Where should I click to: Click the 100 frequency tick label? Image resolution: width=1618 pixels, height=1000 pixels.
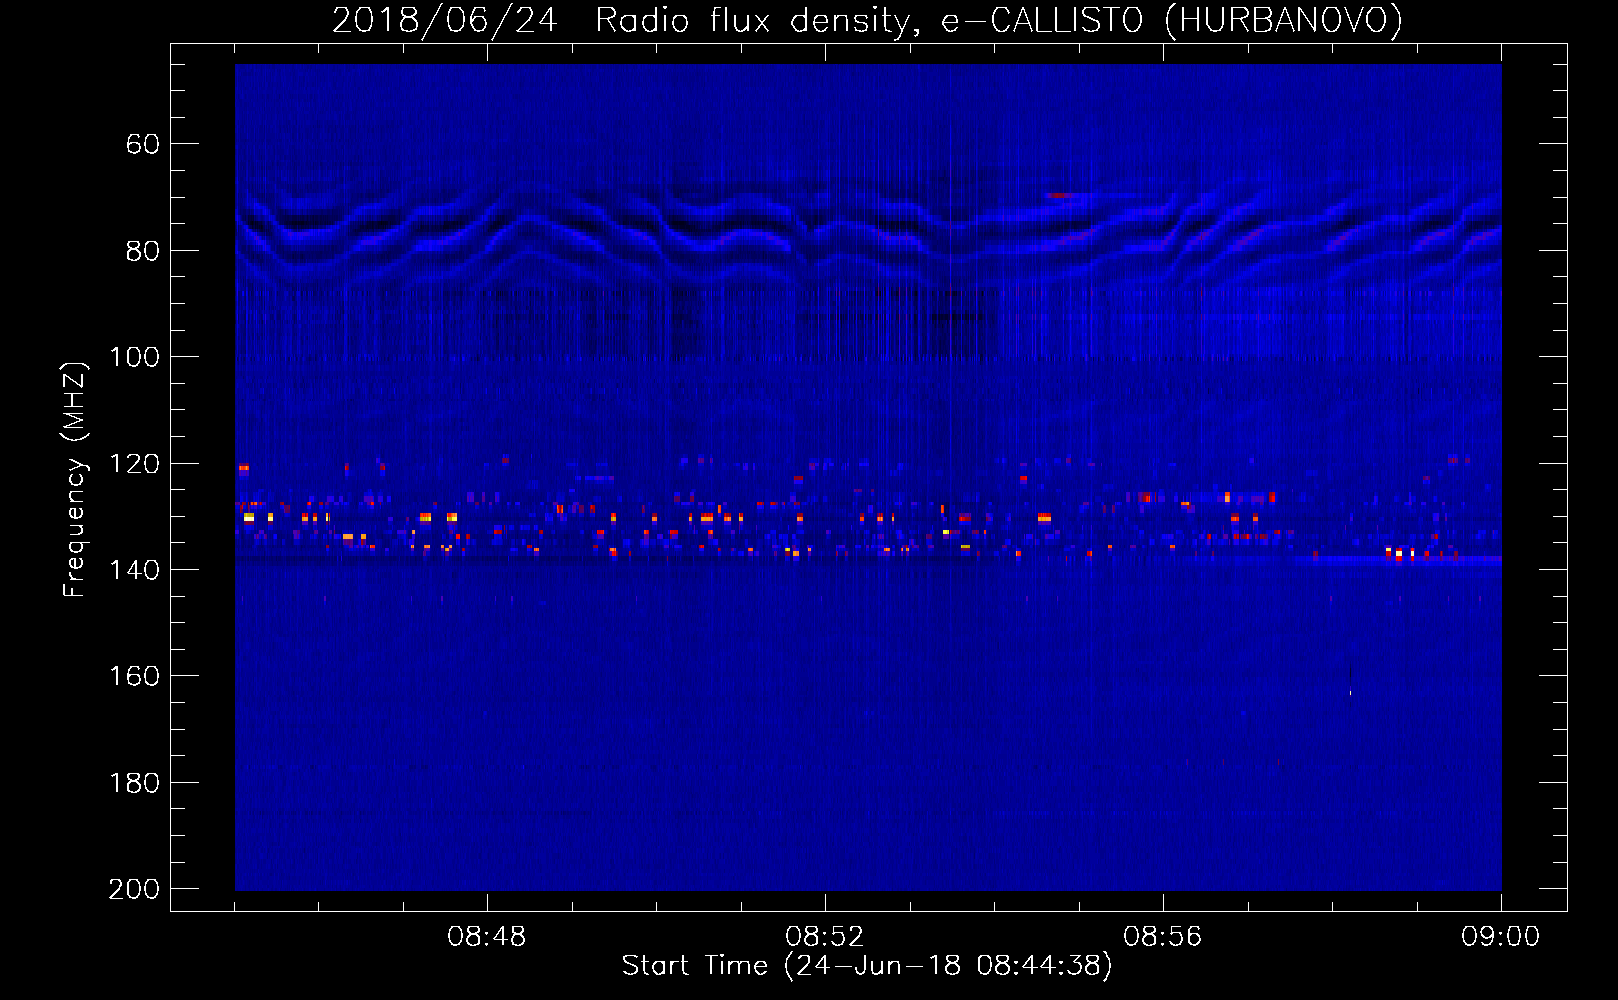coord(135,357)
